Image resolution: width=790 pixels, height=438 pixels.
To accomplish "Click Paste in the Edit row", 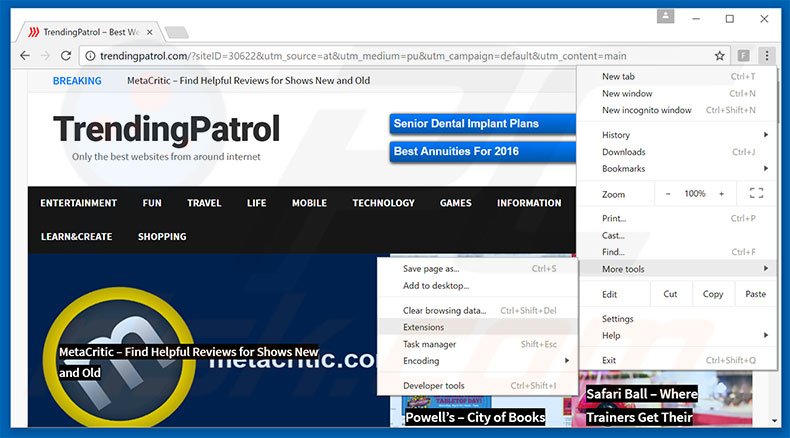I will point(755,294).
